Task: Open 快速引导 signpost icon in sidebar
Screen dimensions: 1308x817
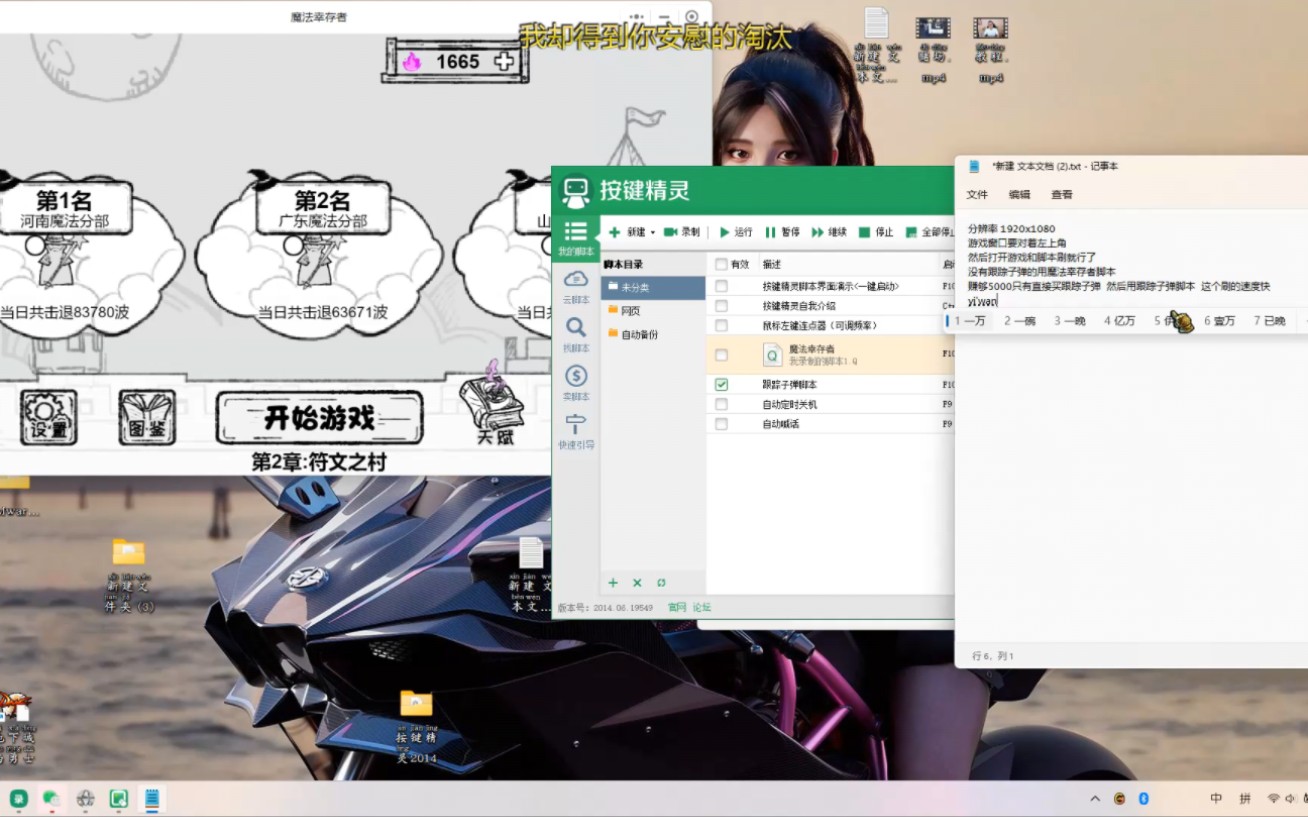Action: [575, 432]
